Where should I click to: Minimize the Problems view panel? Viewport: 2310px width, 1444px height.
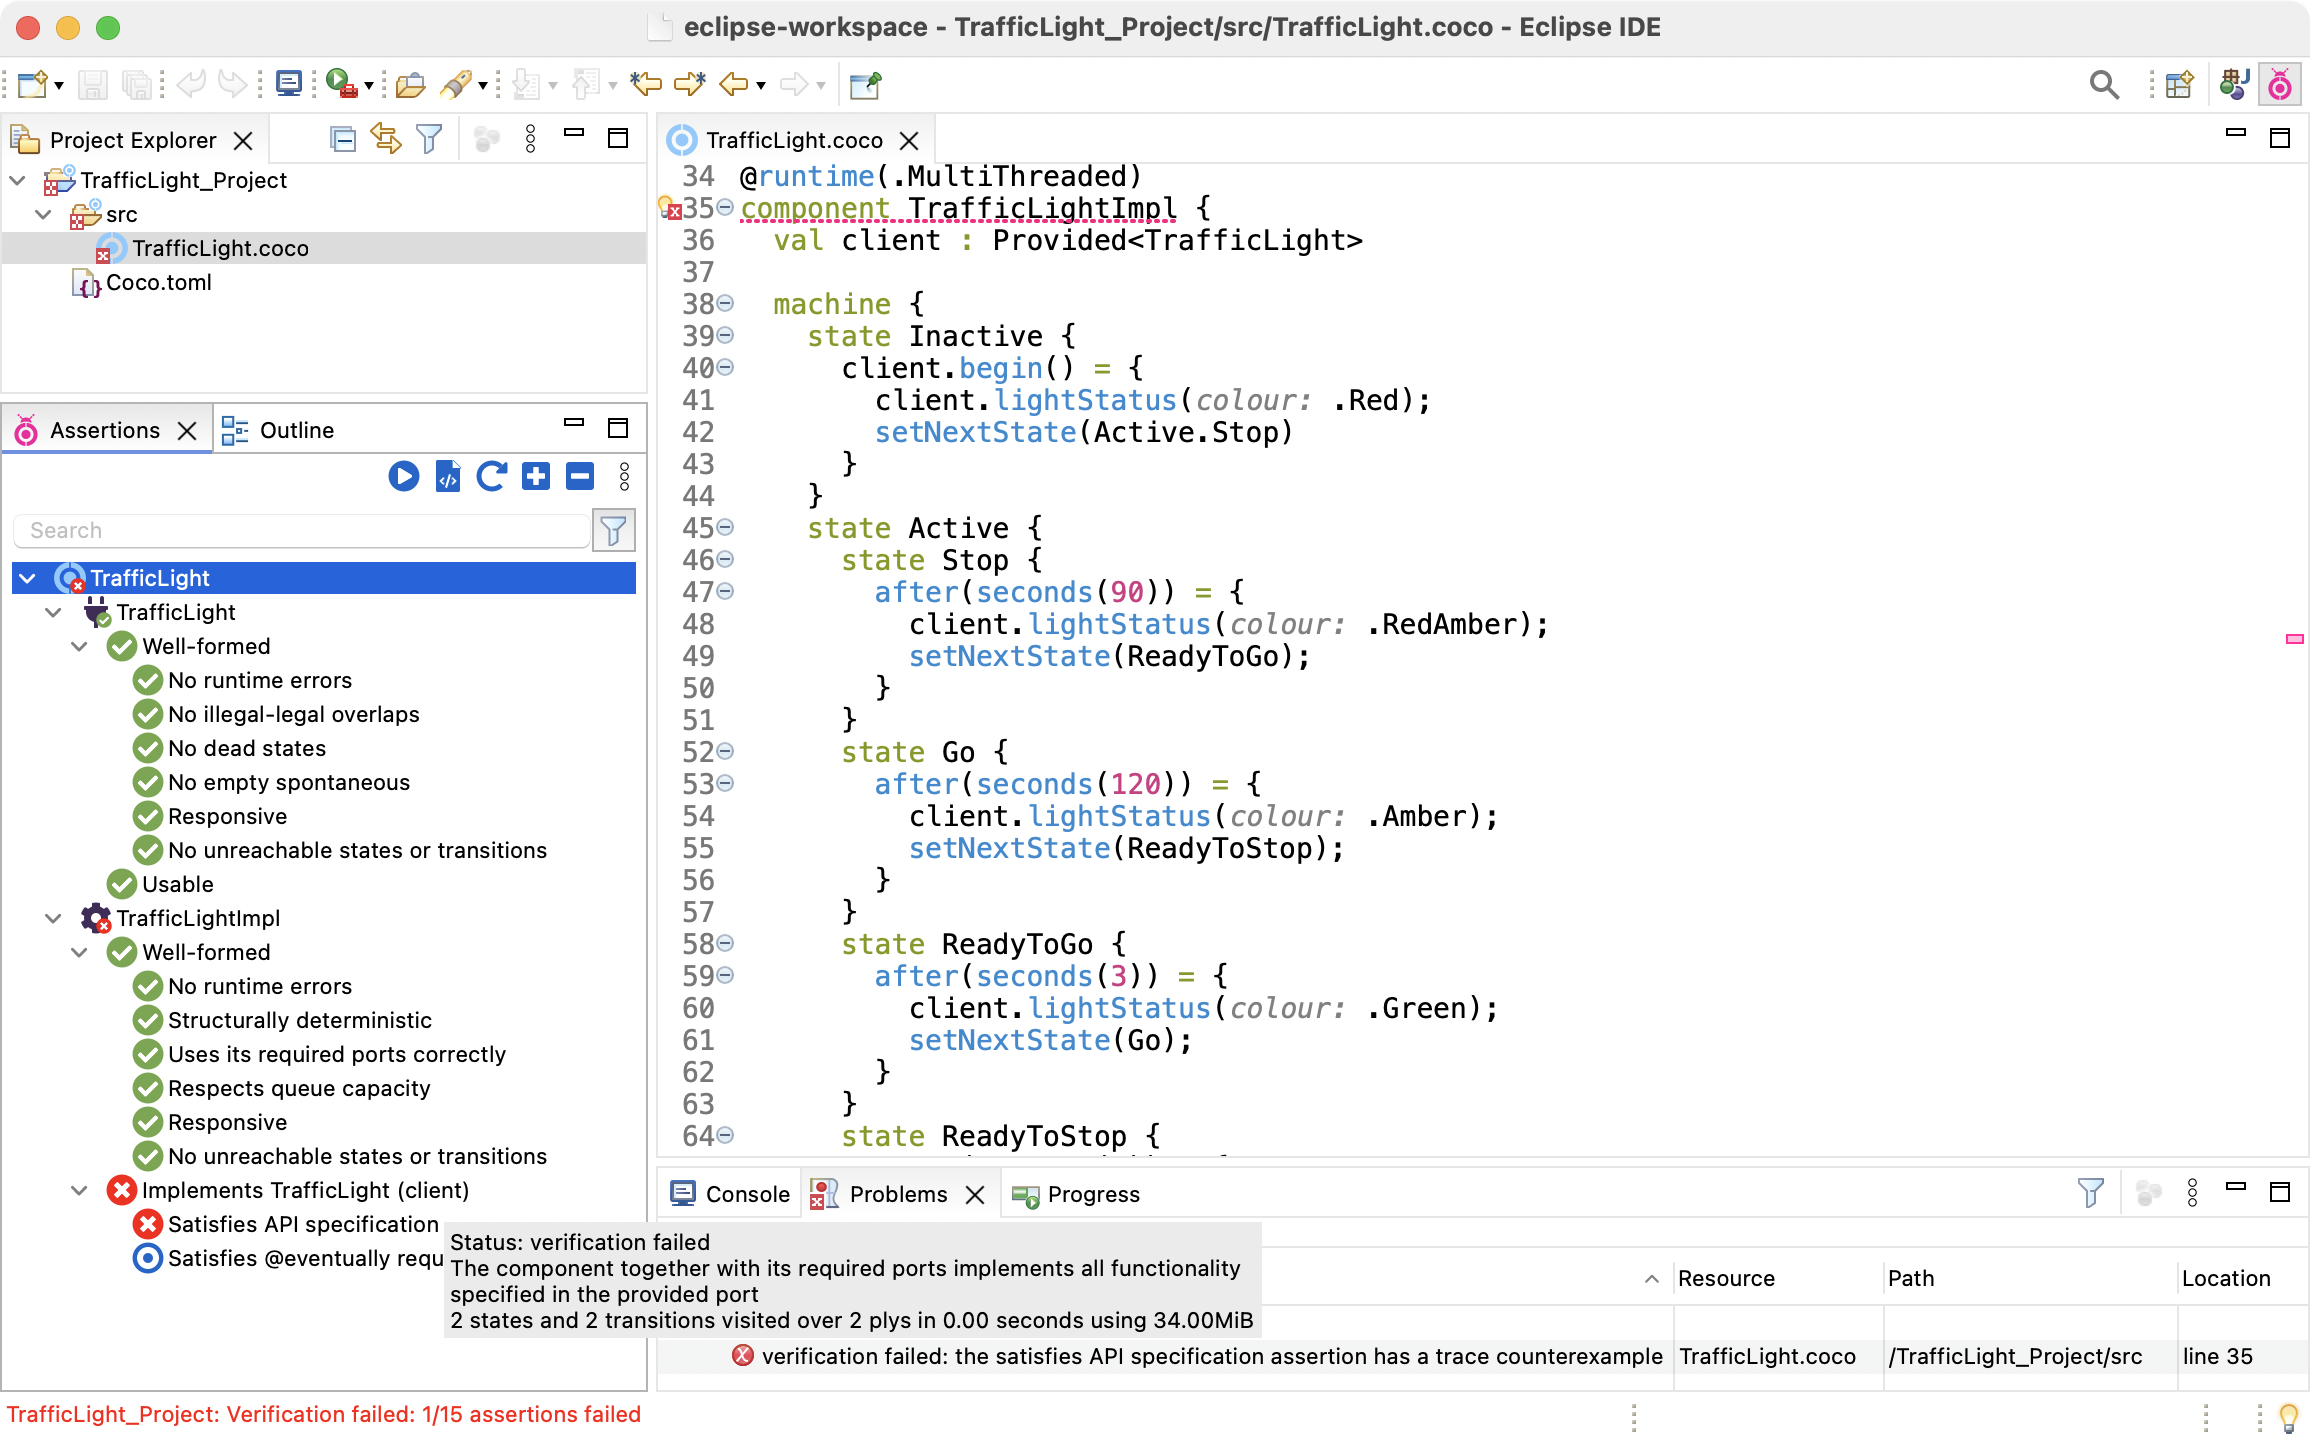(x=2235, y=1186)
